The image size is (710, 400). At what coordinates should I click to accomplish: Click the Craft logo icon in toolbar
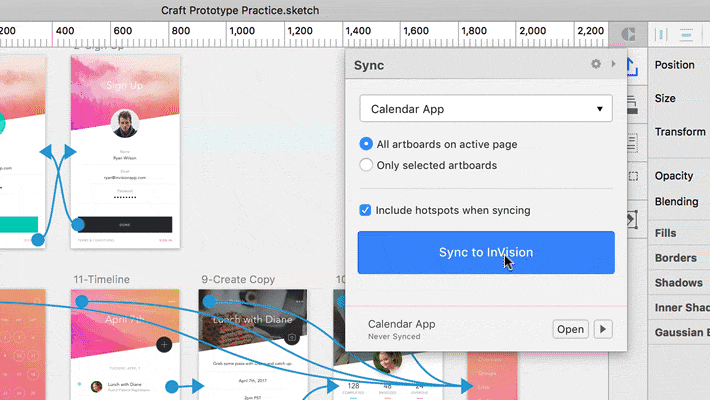(628, 33)
